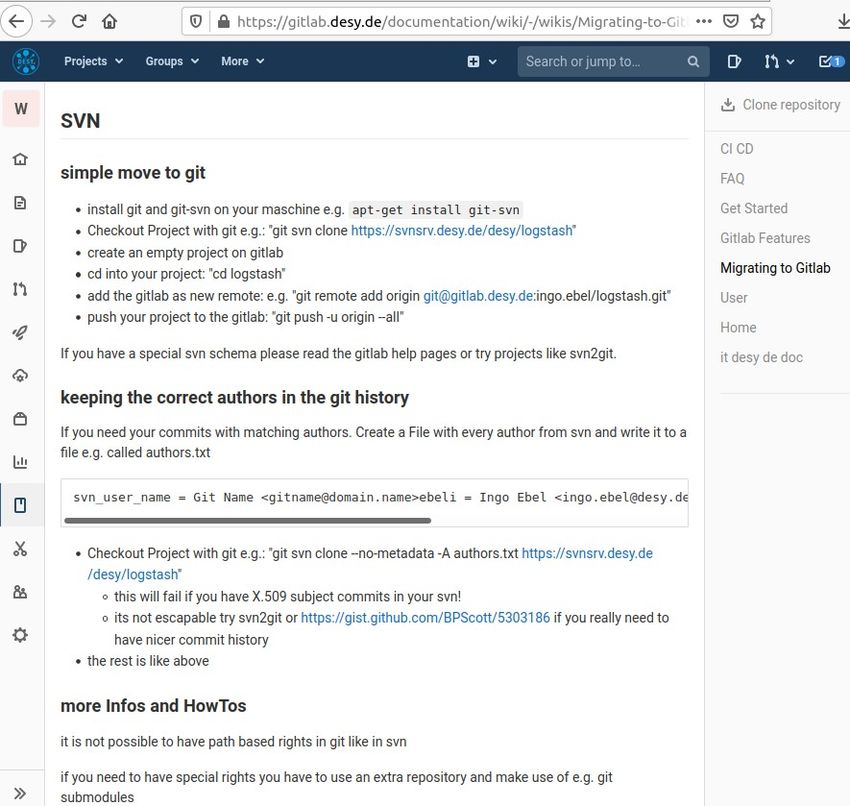Open Repository in left sidebar
Screen dimensions: 850x806
click(20, 203)
